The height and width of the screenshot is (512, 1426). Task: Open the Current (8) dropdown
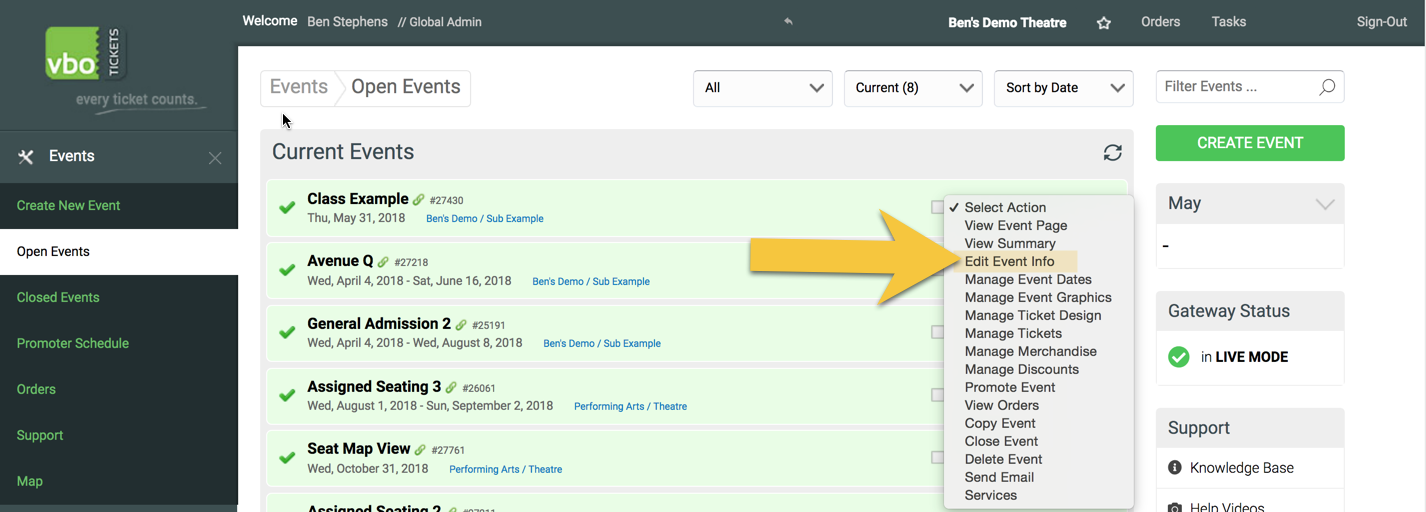click(x=913, y=88)
